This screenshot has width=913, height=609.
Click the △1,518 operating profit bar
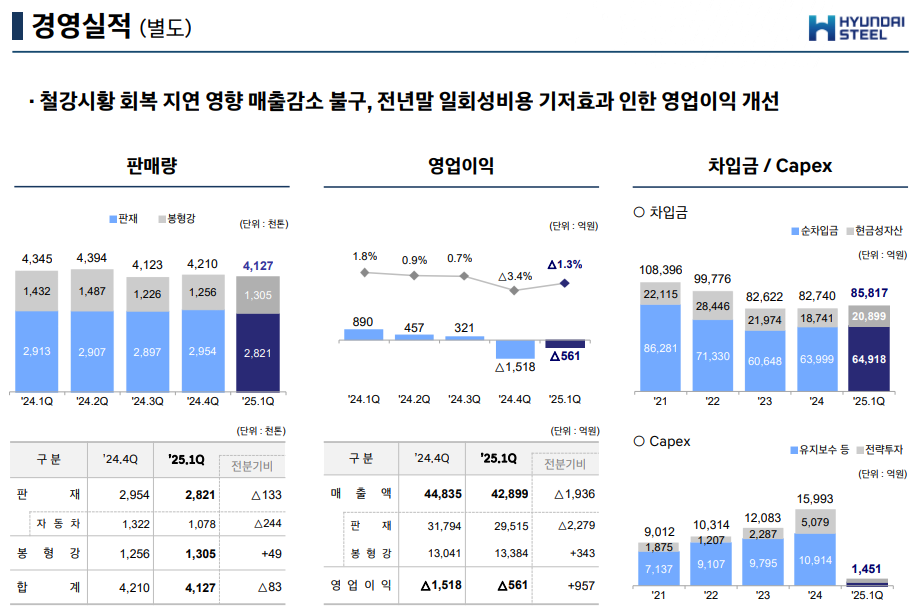pyautogui.click(x=514, y=348)
